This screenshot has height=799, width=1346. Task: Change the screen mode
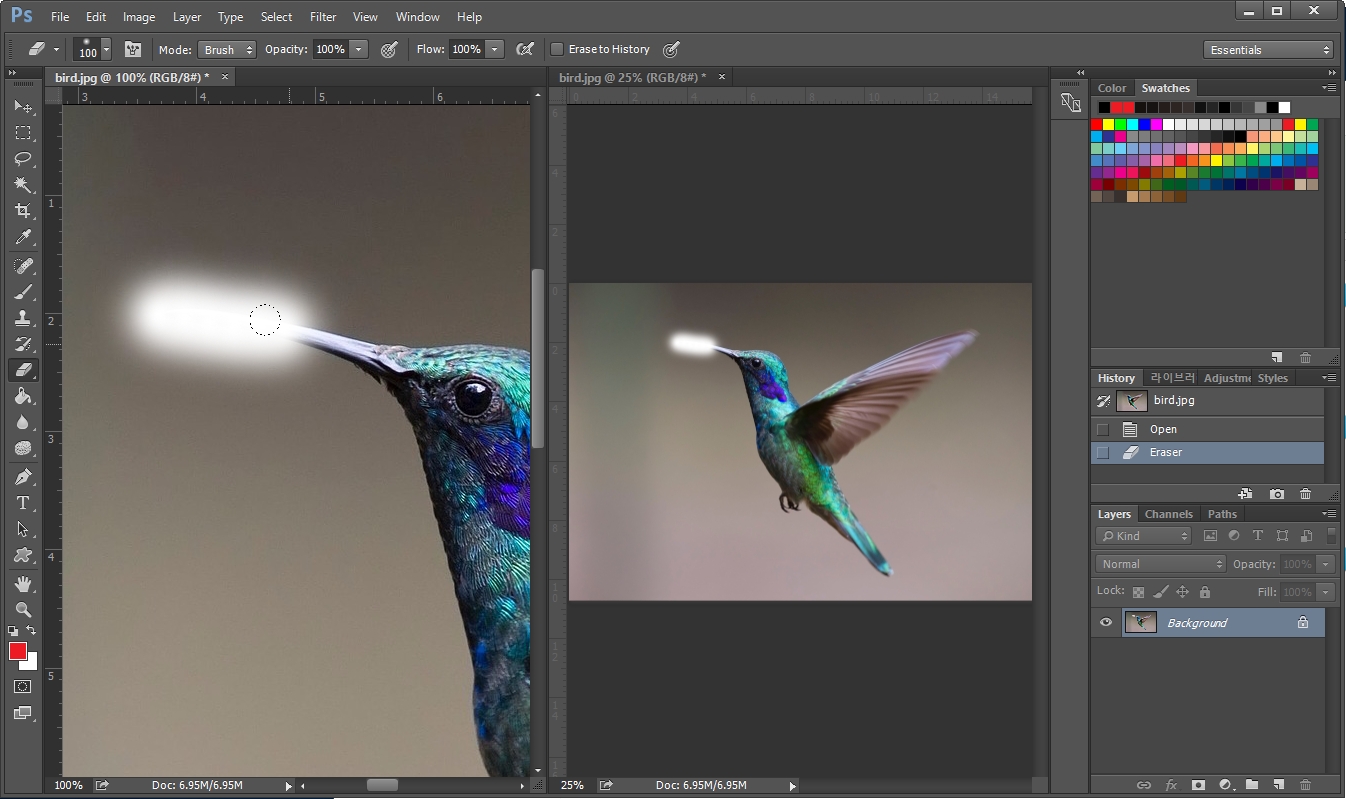coord(22,713)
